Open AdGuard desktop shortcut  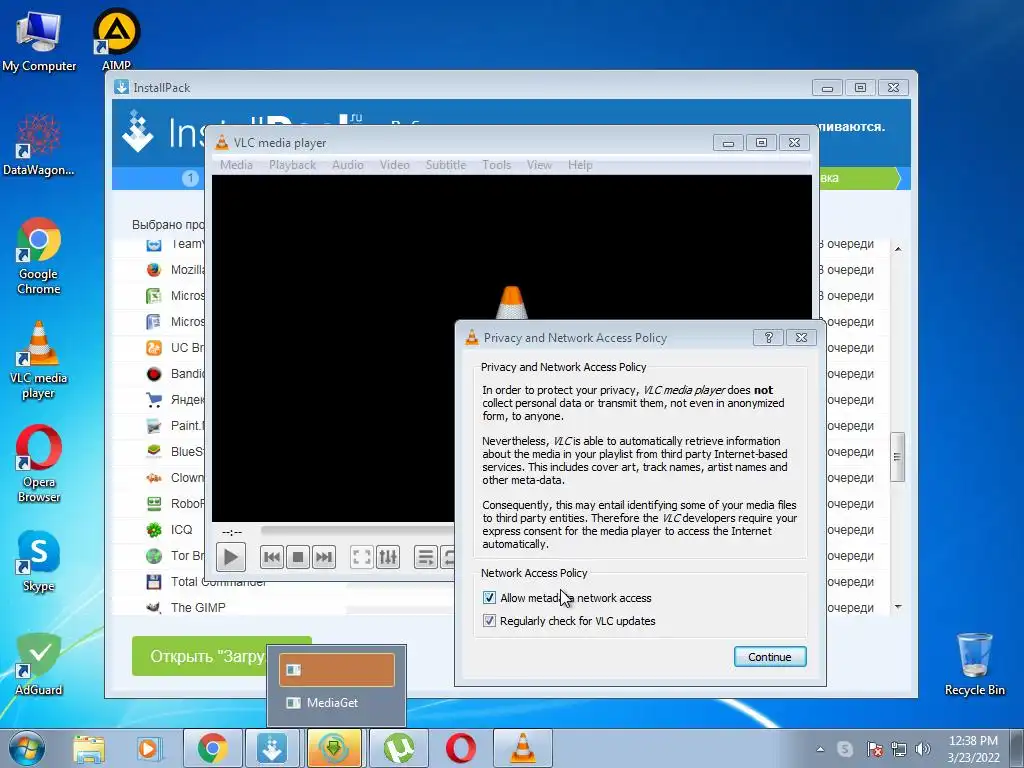point(39,665)
